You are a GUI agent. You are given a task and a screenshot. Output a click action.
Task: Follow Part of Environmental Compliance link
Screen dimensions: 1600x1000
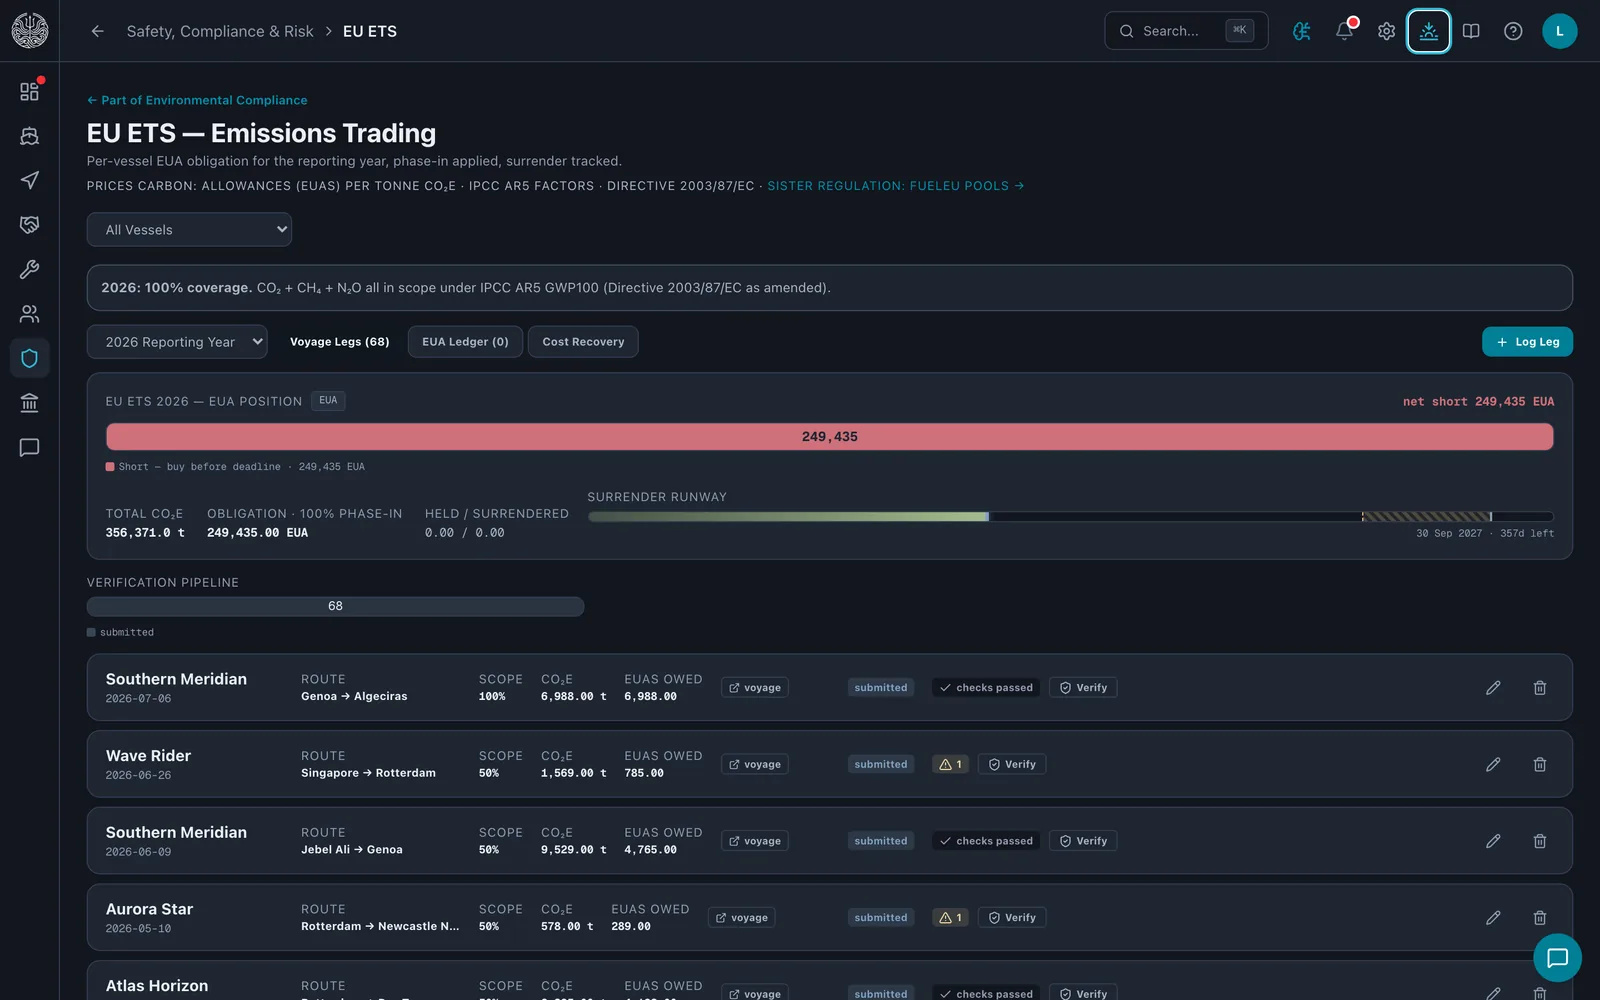tap(197, 100)
